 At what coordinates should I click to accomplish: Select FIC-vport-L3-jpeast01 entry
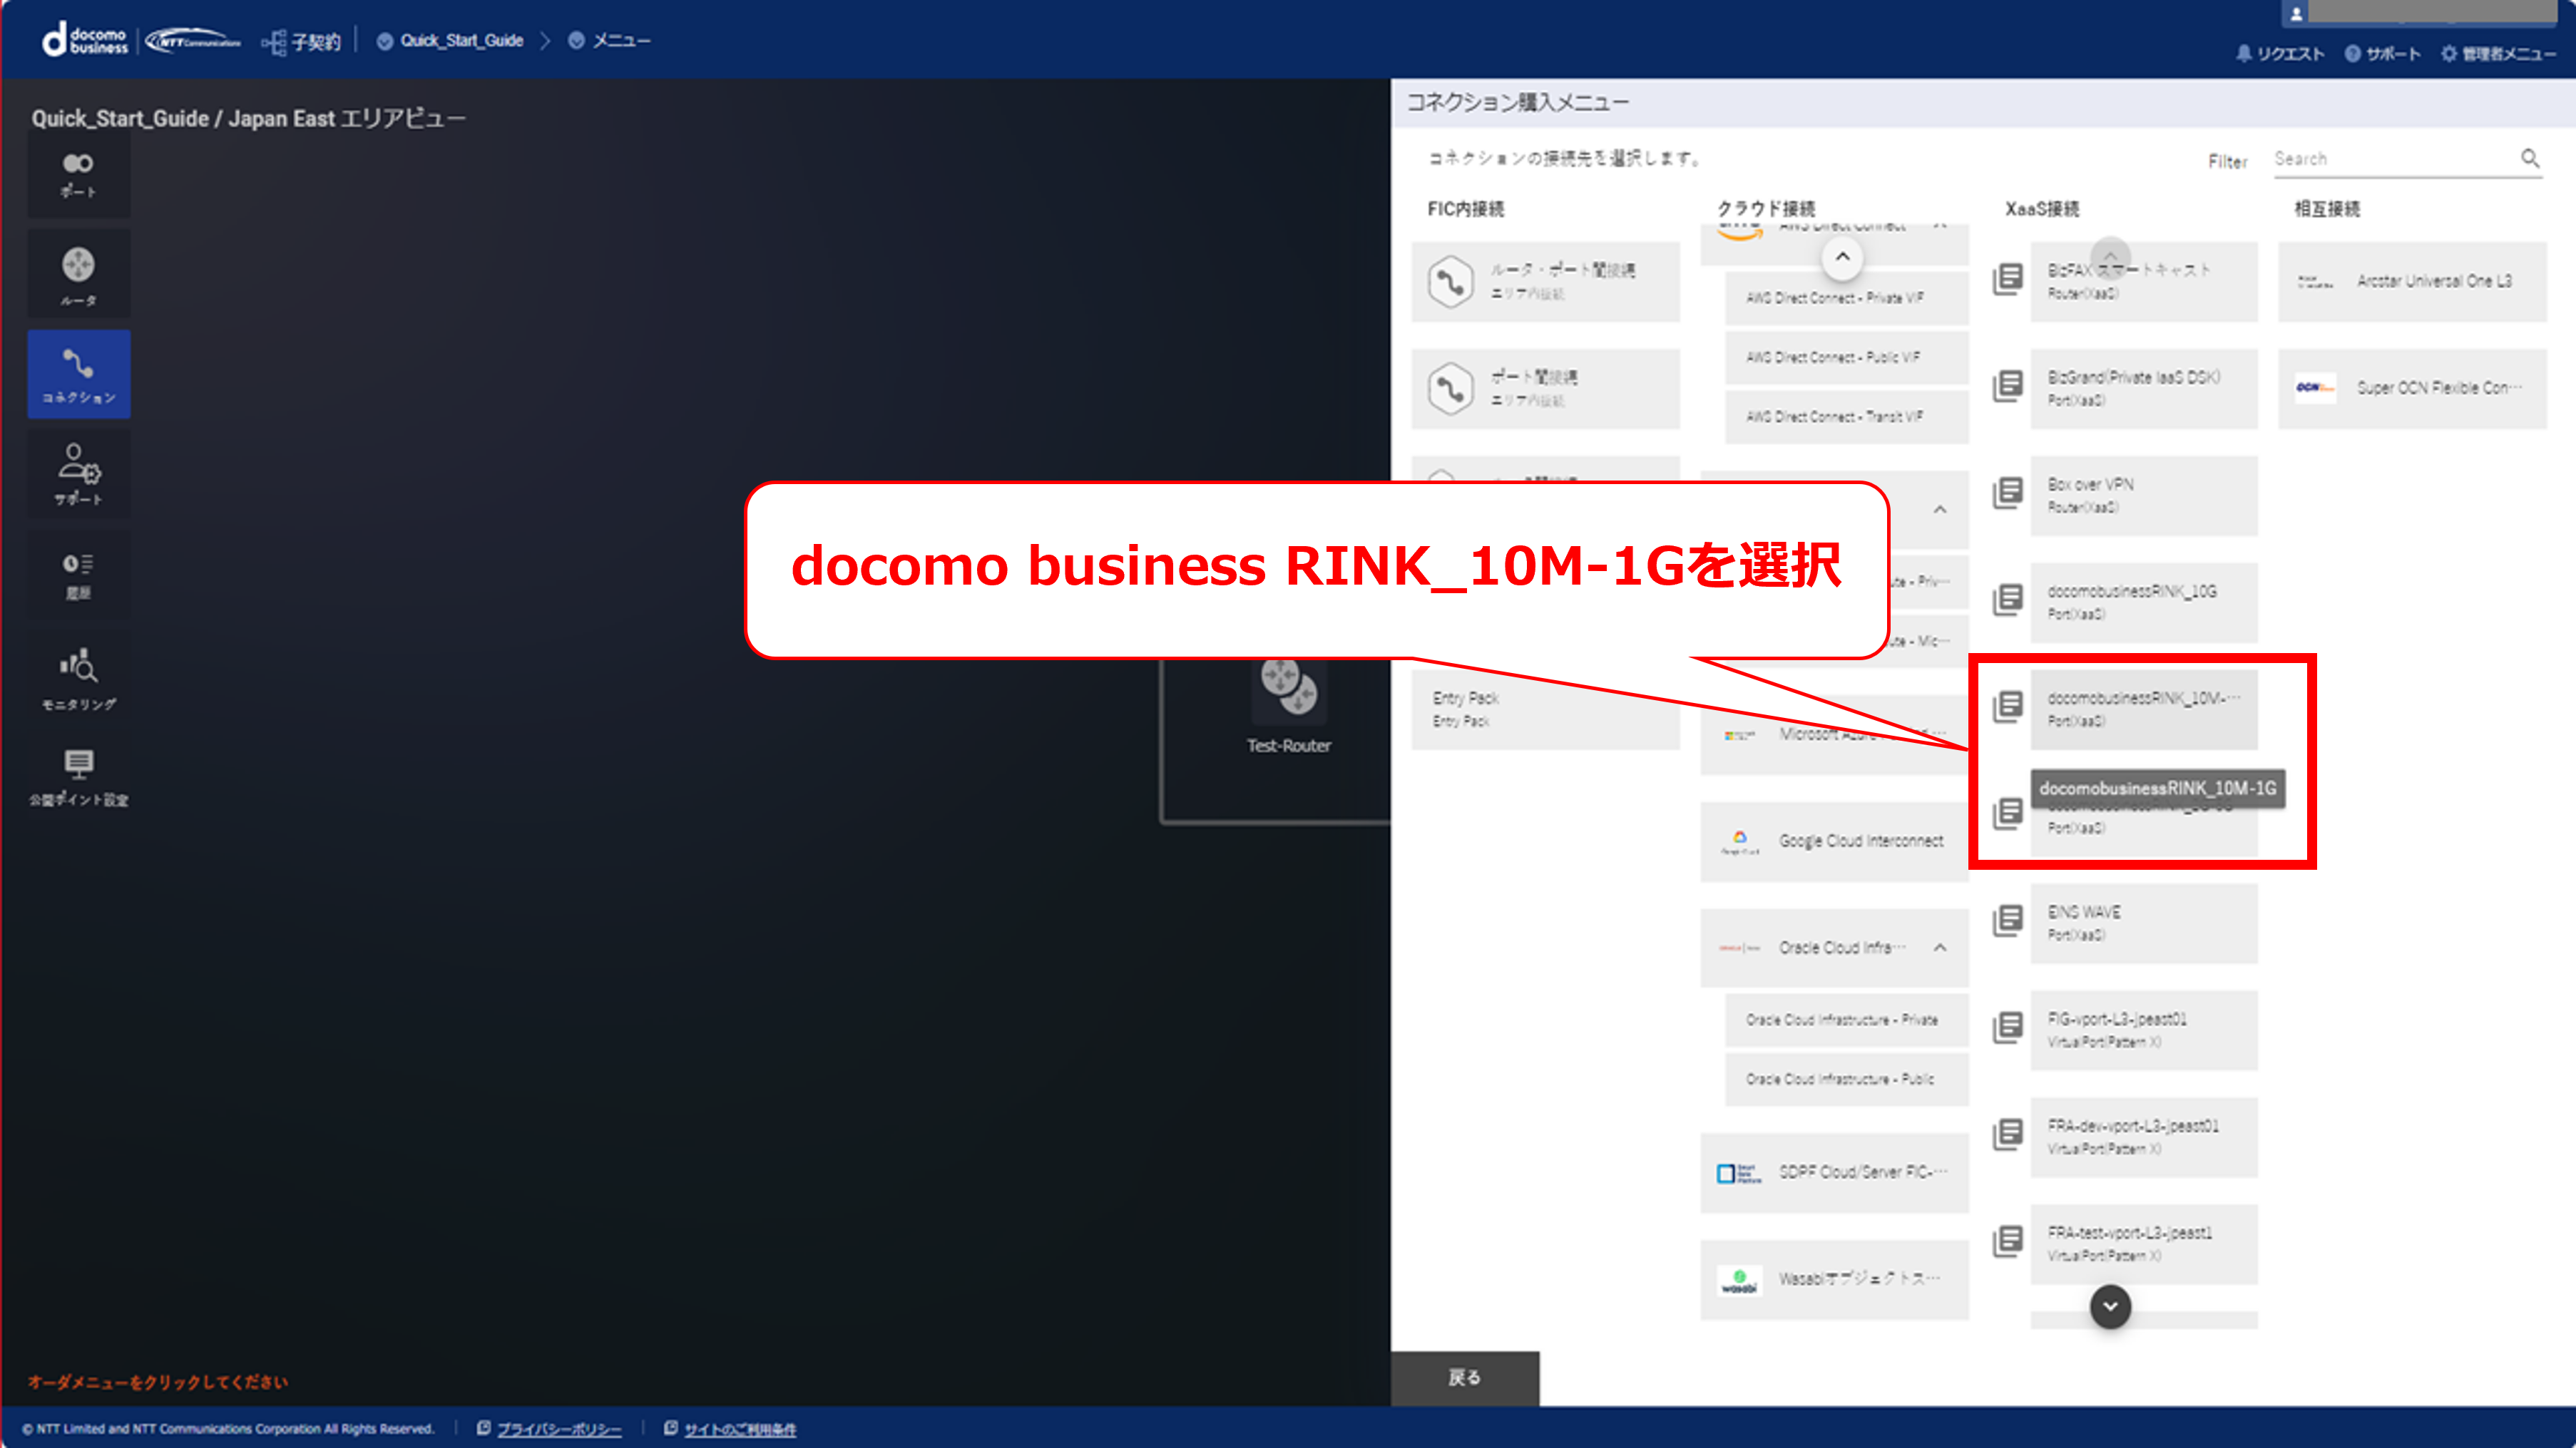[x=2144, y=1030]
